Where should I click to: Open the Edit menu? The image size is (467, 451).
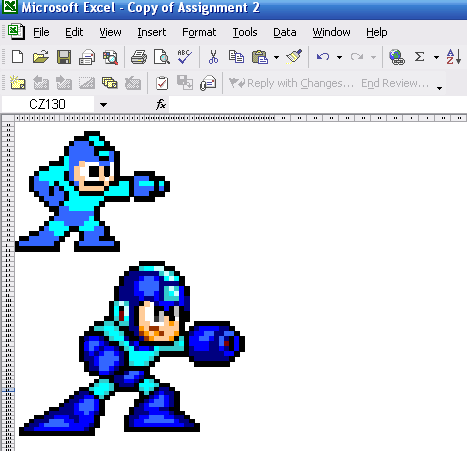pyautogui.click(x=74, y=32)
